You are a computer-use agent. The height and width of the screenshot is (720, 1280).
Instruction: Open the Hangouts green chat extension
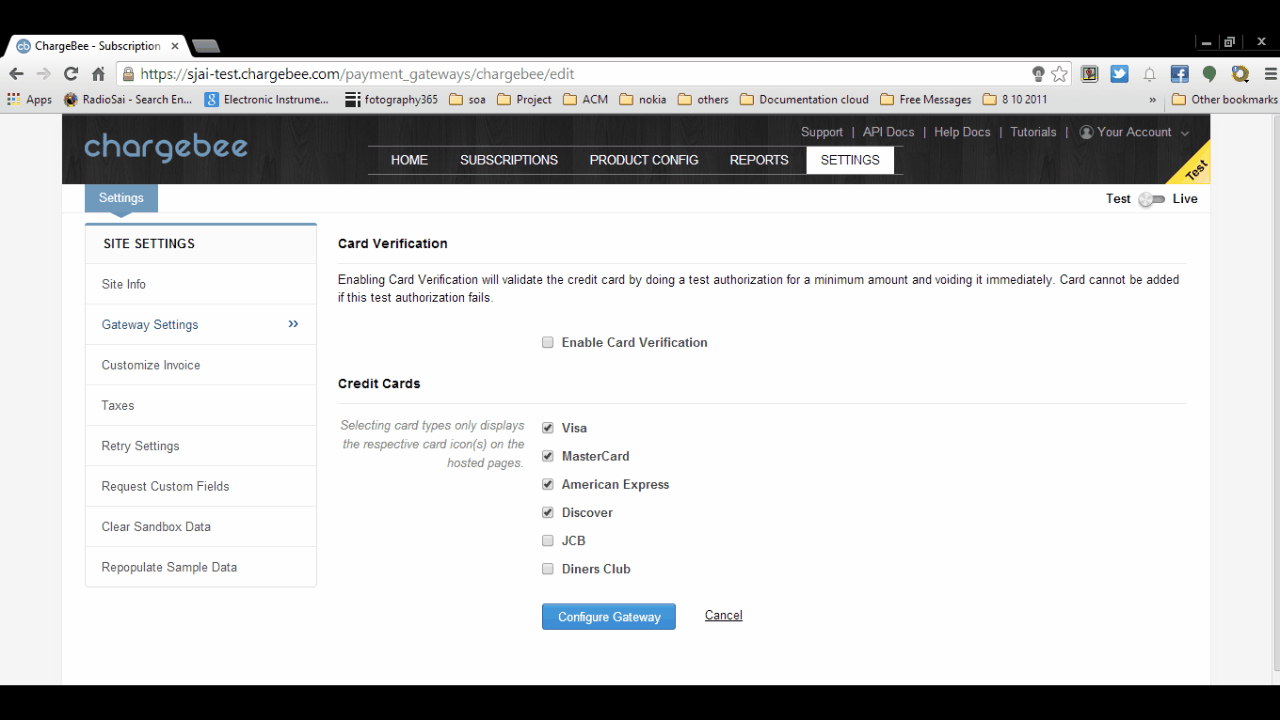click(x=1209, y=74)
